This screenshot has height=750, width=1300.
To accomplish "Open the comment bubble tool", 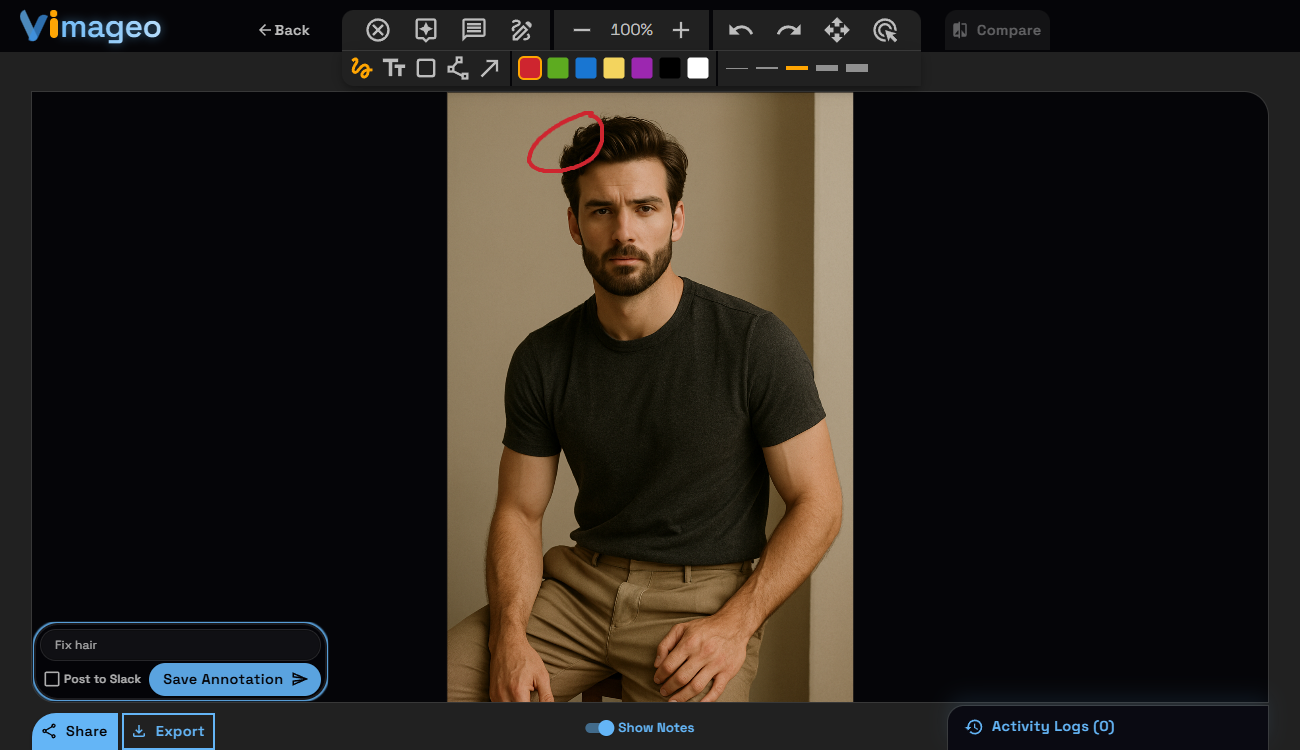I will (474, 30).
